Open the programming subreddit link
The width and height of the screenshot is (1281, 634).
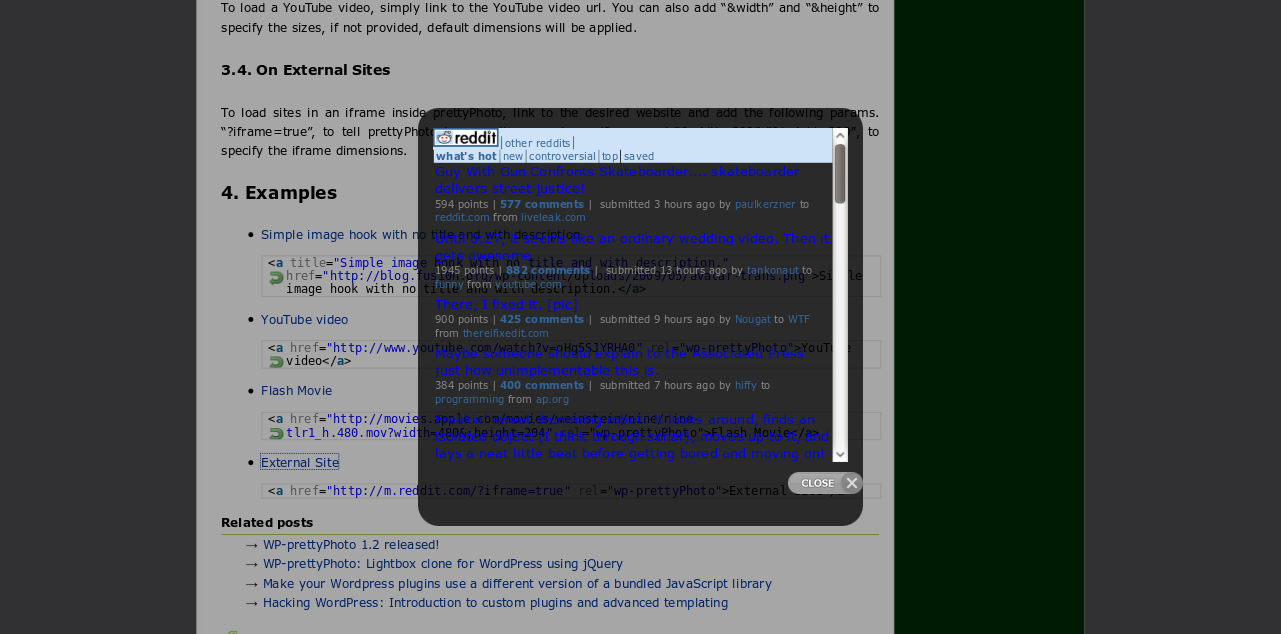(x=469, y=399)
